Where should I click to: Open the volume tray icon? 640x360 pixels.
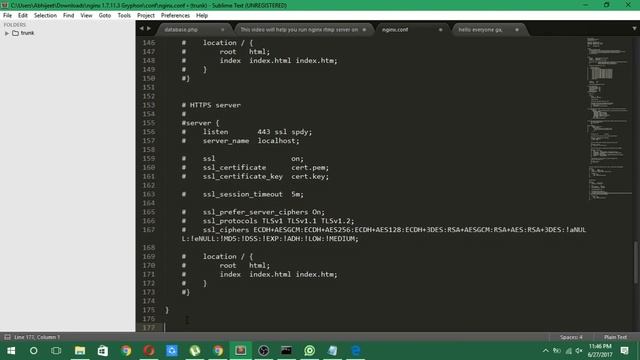[x=579, y=351]
